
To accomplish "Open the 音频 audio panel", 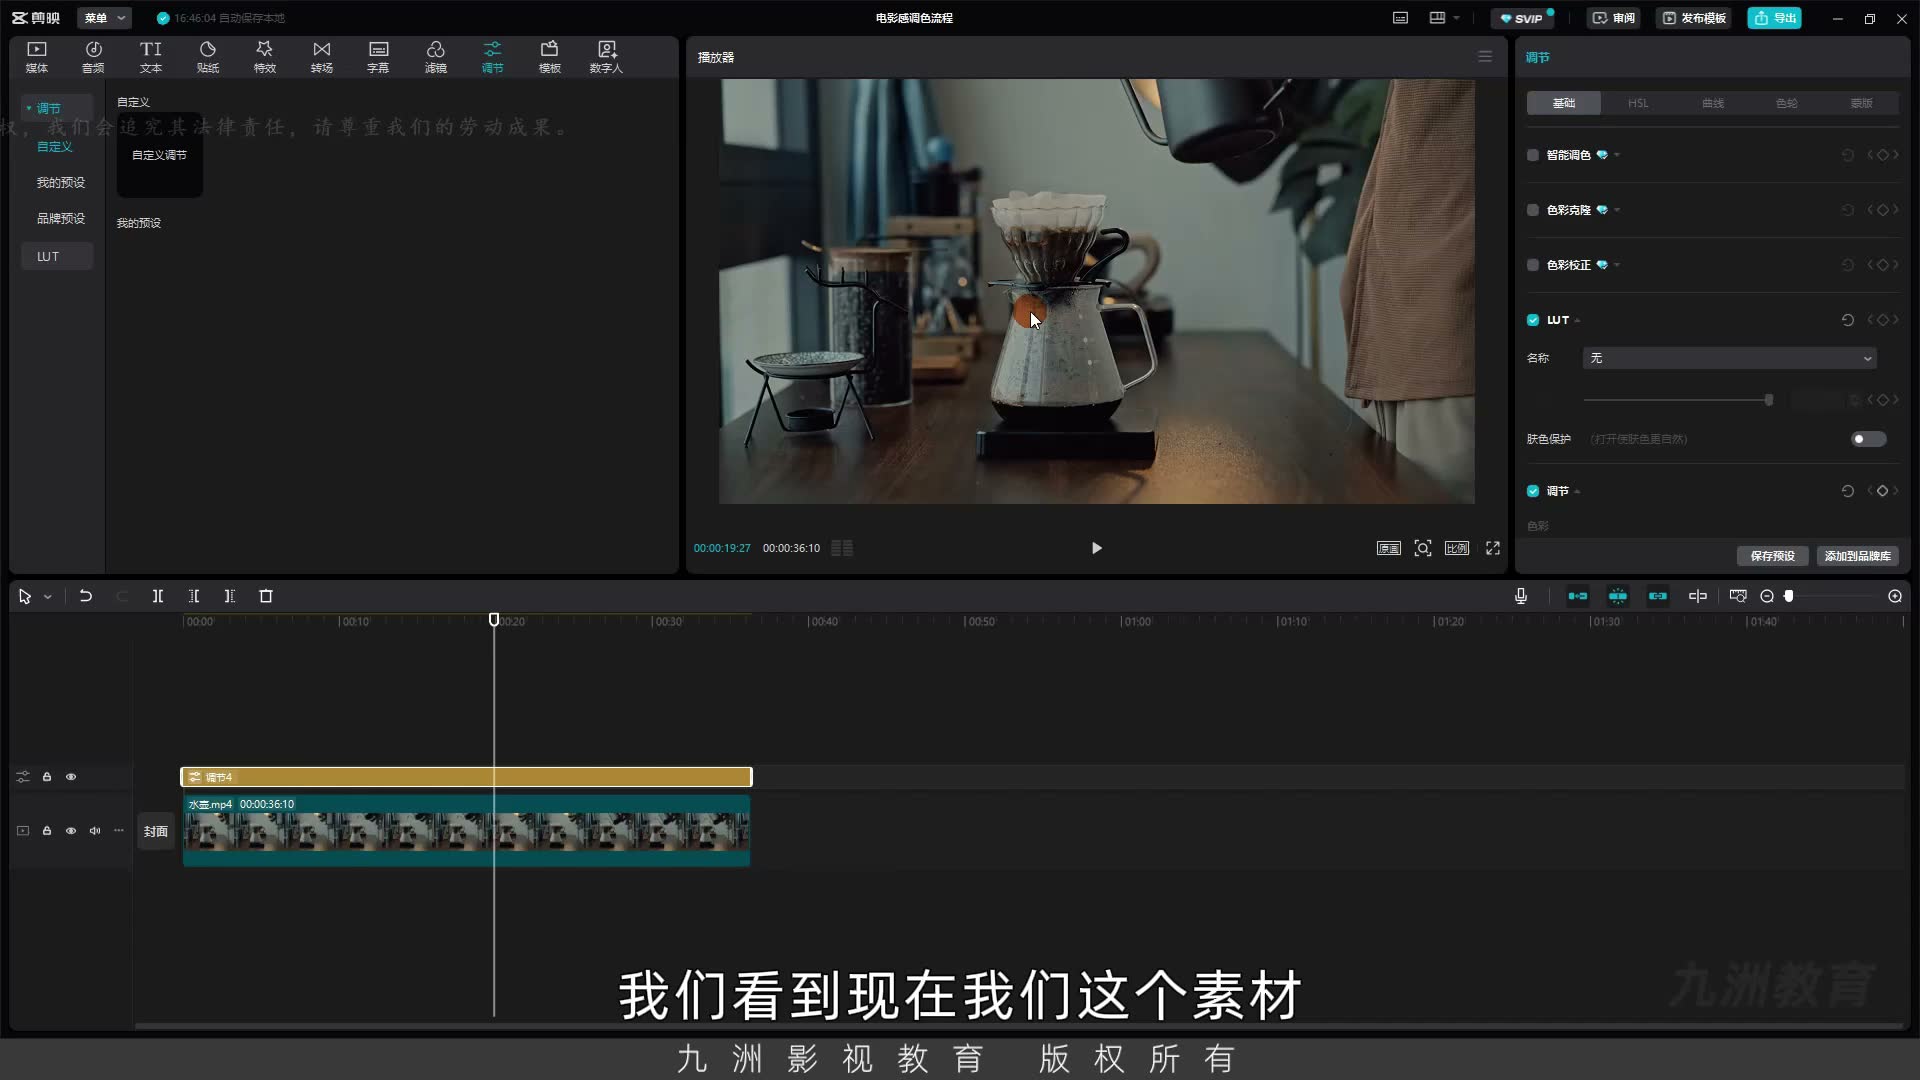I will click(93, 57).
